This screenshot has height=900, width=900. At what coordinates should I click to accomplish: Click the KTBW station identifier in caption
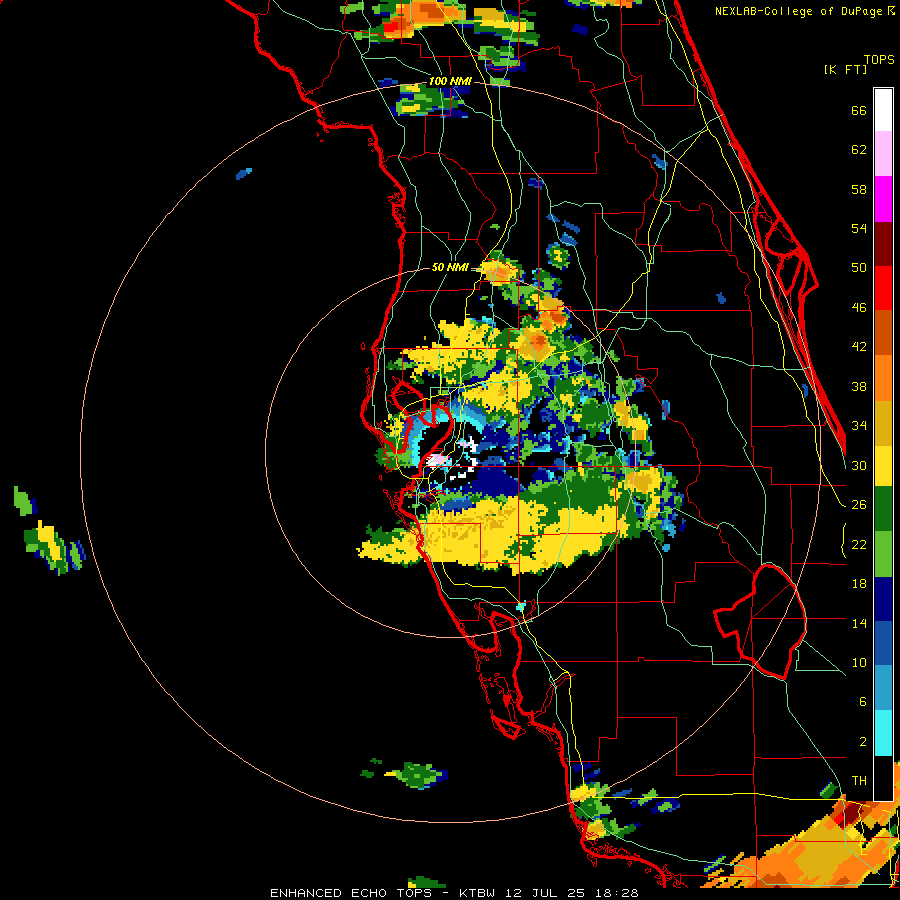pyautogui.click(x=476, y=893)
